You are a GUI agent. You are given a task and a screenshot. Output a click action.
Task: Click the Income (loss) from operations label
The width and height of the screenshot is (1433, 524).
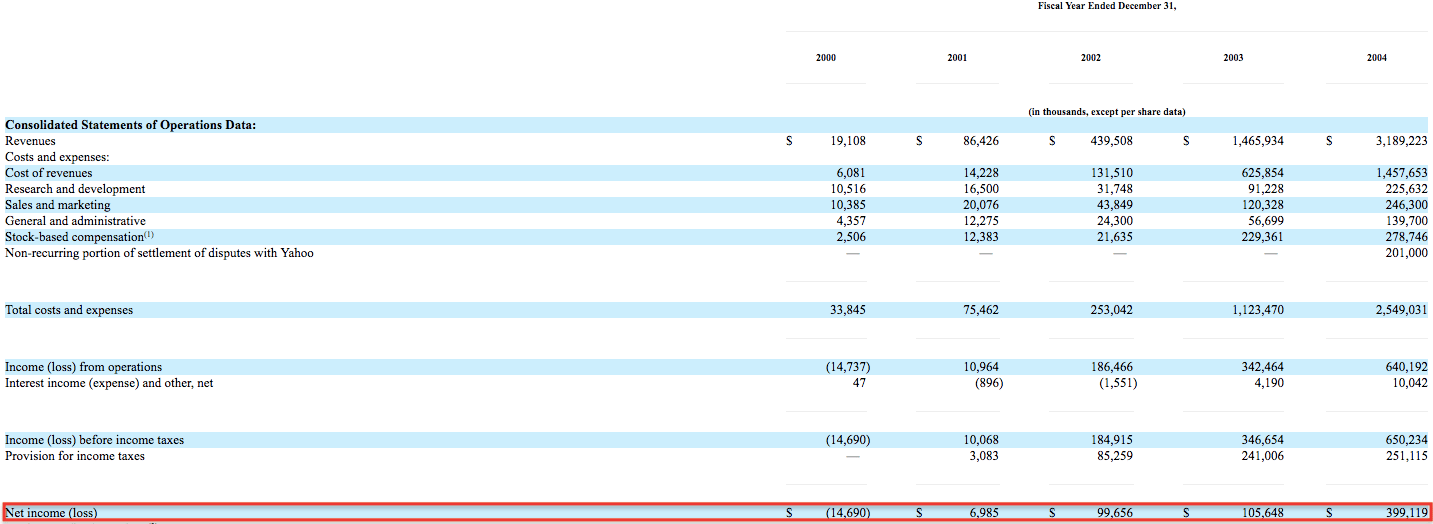click(84, 367)
